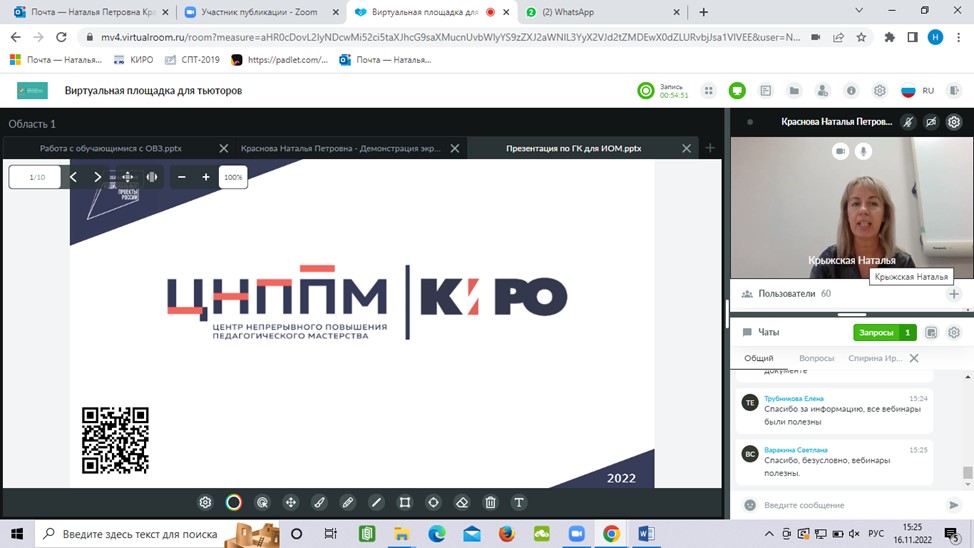The width and height of the screenshot is (974, 548).
Task: Click the Введите сообщение chat input
Action: click(x=851, y=505)
